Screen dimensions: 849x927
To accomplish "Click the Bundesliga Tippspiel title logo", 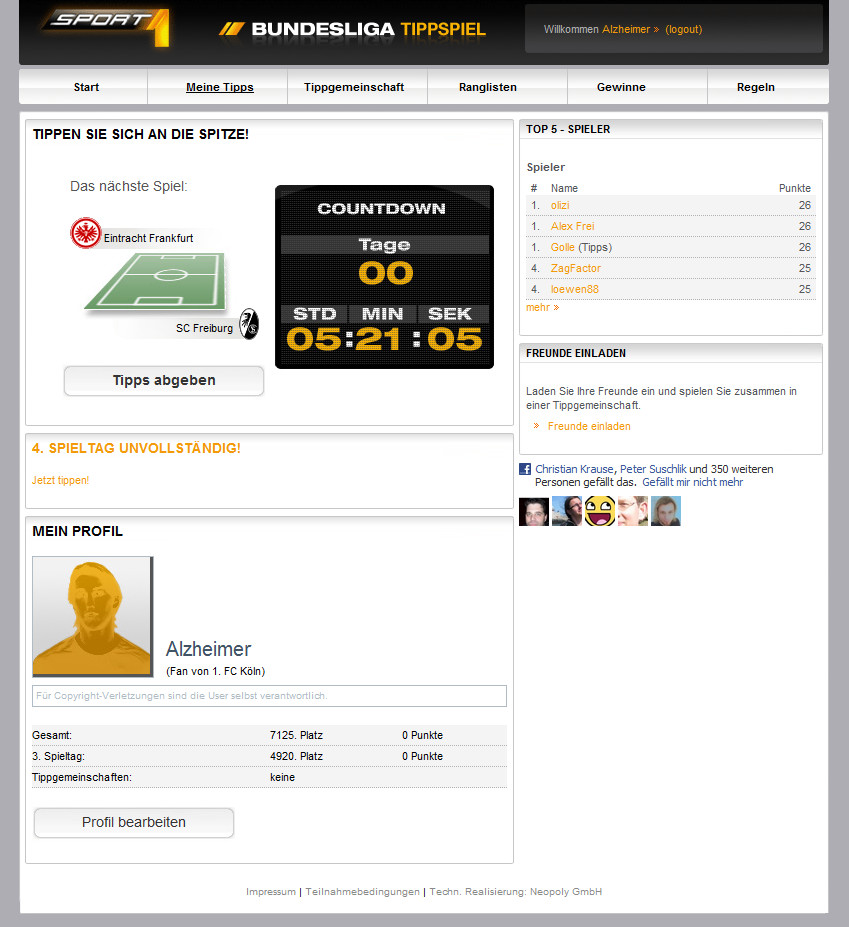I will pyautogui.click(x=353, y=29).
